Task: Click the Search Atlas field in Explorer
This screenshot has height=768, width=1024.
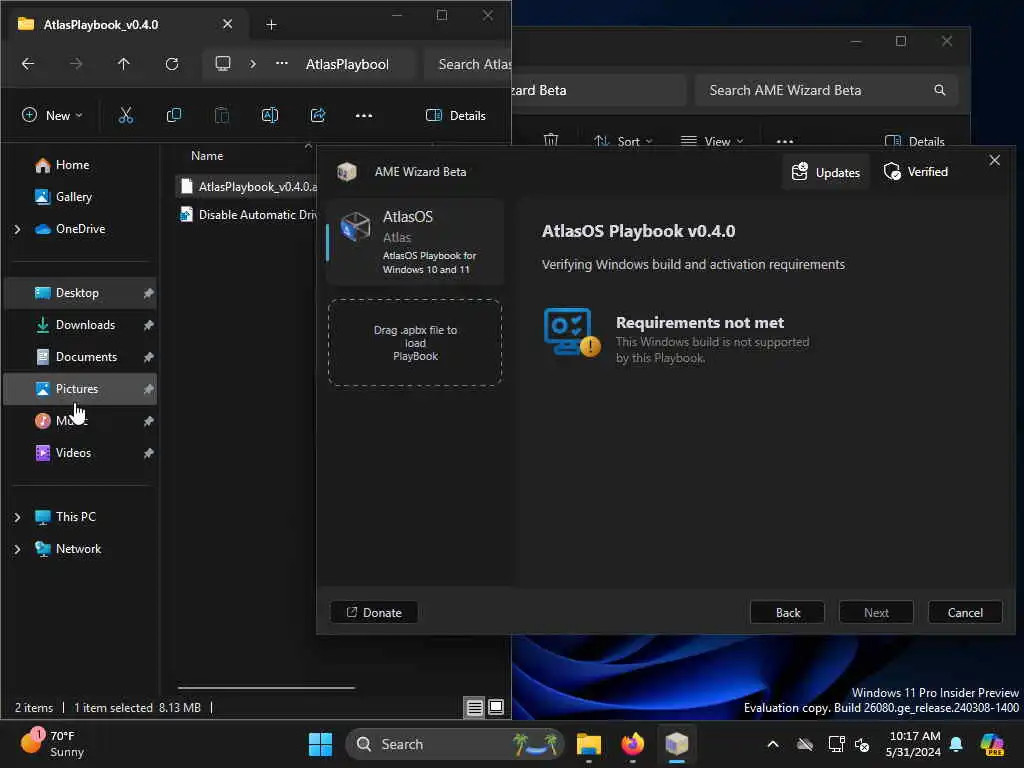Action: (468, 64)
